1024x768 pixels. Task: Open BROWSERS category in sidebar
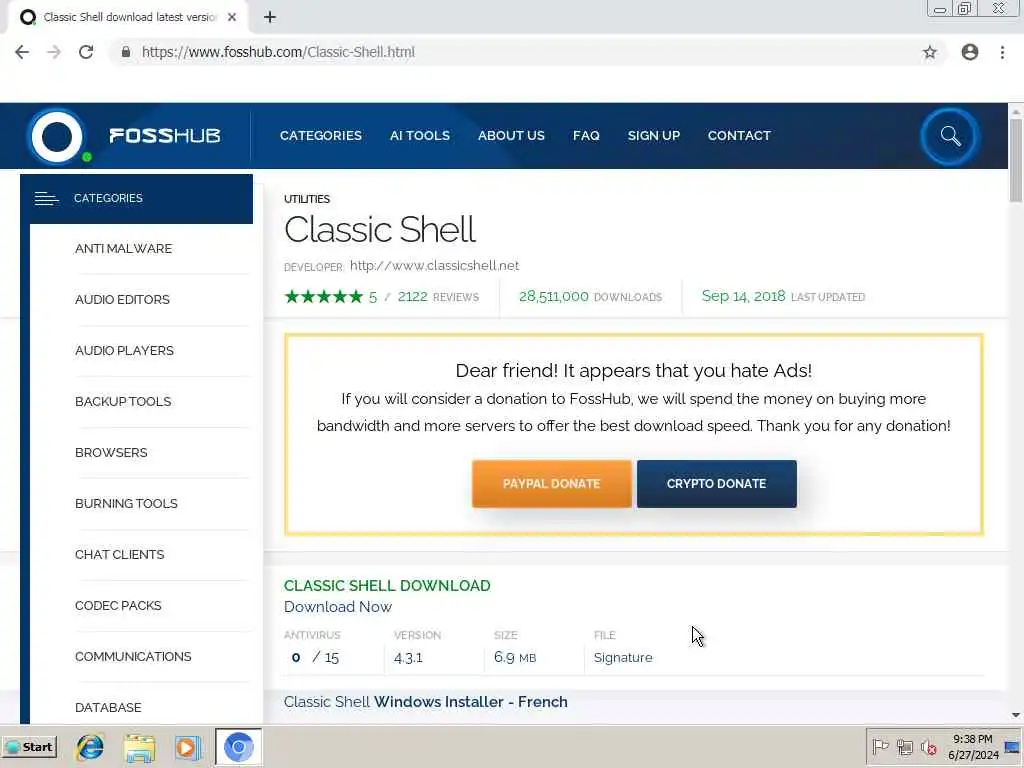point(111,453)
